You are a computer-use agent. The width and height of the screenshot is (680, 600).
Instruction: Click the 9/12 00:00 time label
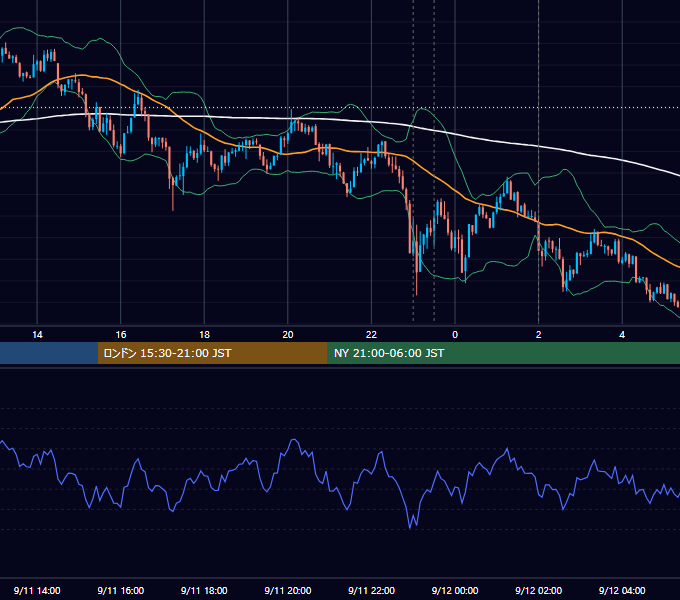tap(455, 590)
